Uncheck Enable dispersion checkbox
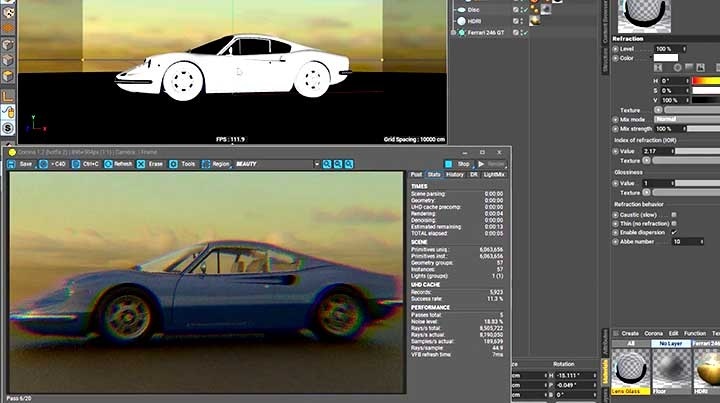 674,232
